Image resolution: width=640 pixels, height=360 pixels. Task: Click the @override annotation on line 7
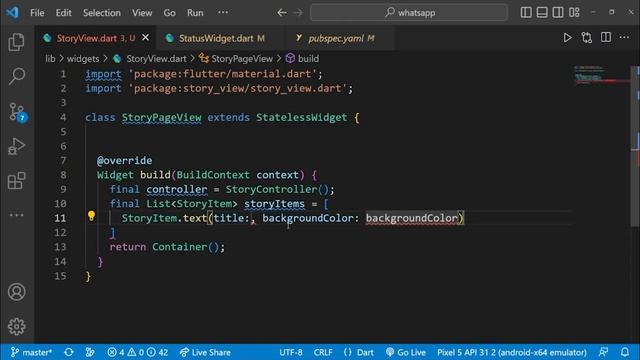124,160
